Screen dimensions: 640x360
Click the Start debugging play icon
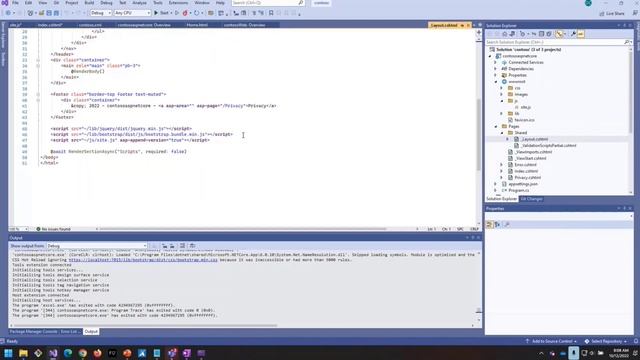coord(156,13)
